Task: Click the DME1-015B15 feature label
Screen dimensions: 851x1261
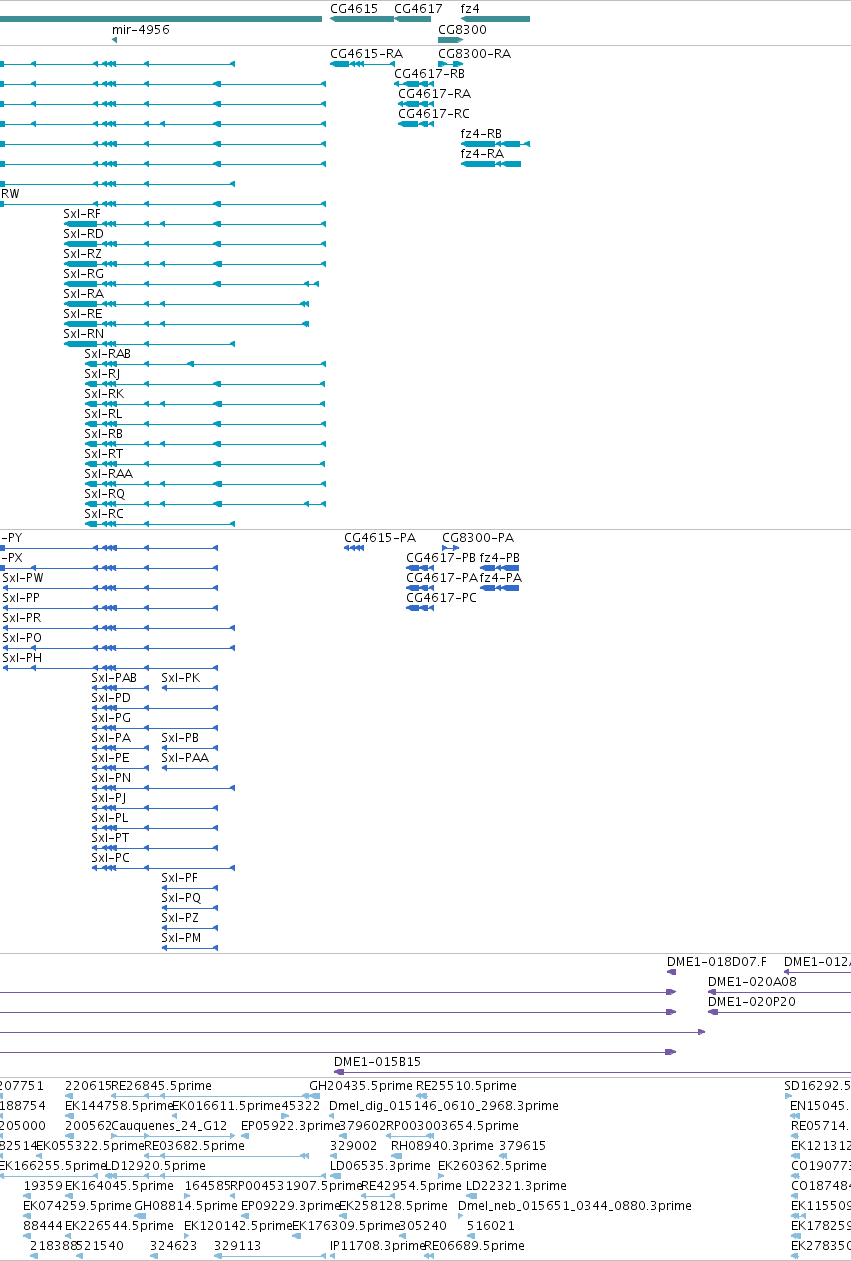Action: [x=378, y=1062]
